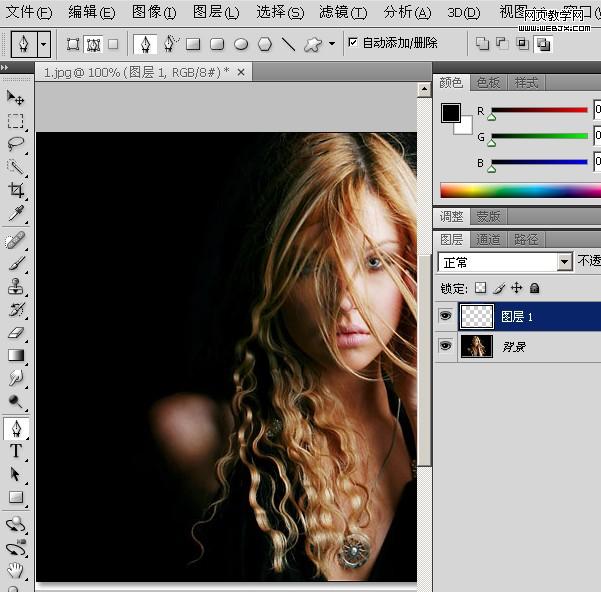This screenshot has height=592, width=601.
Task: Switch to the 通道 tab
Action: pos(488,239)
